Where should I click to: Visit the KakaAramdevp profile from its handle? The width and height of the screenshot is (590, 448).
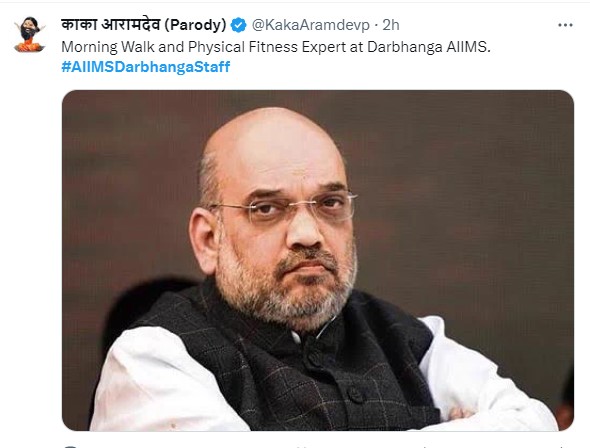pyautogui.click(x=310, y=25)
